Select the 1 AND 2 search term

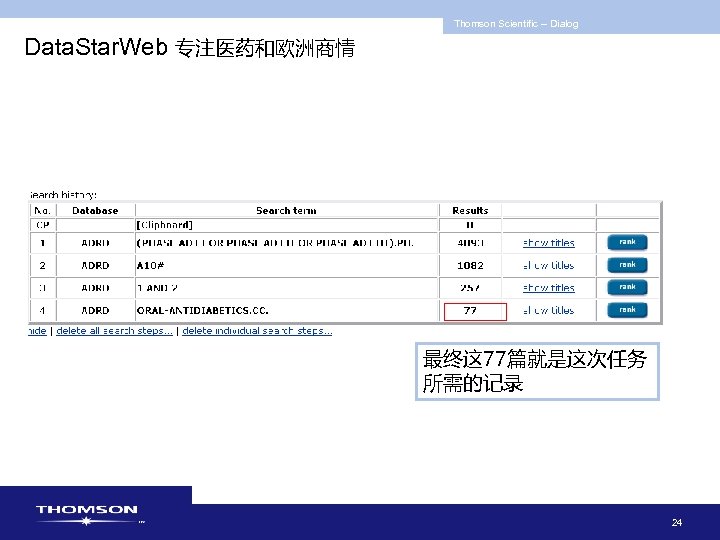click(x=157, y=288)
